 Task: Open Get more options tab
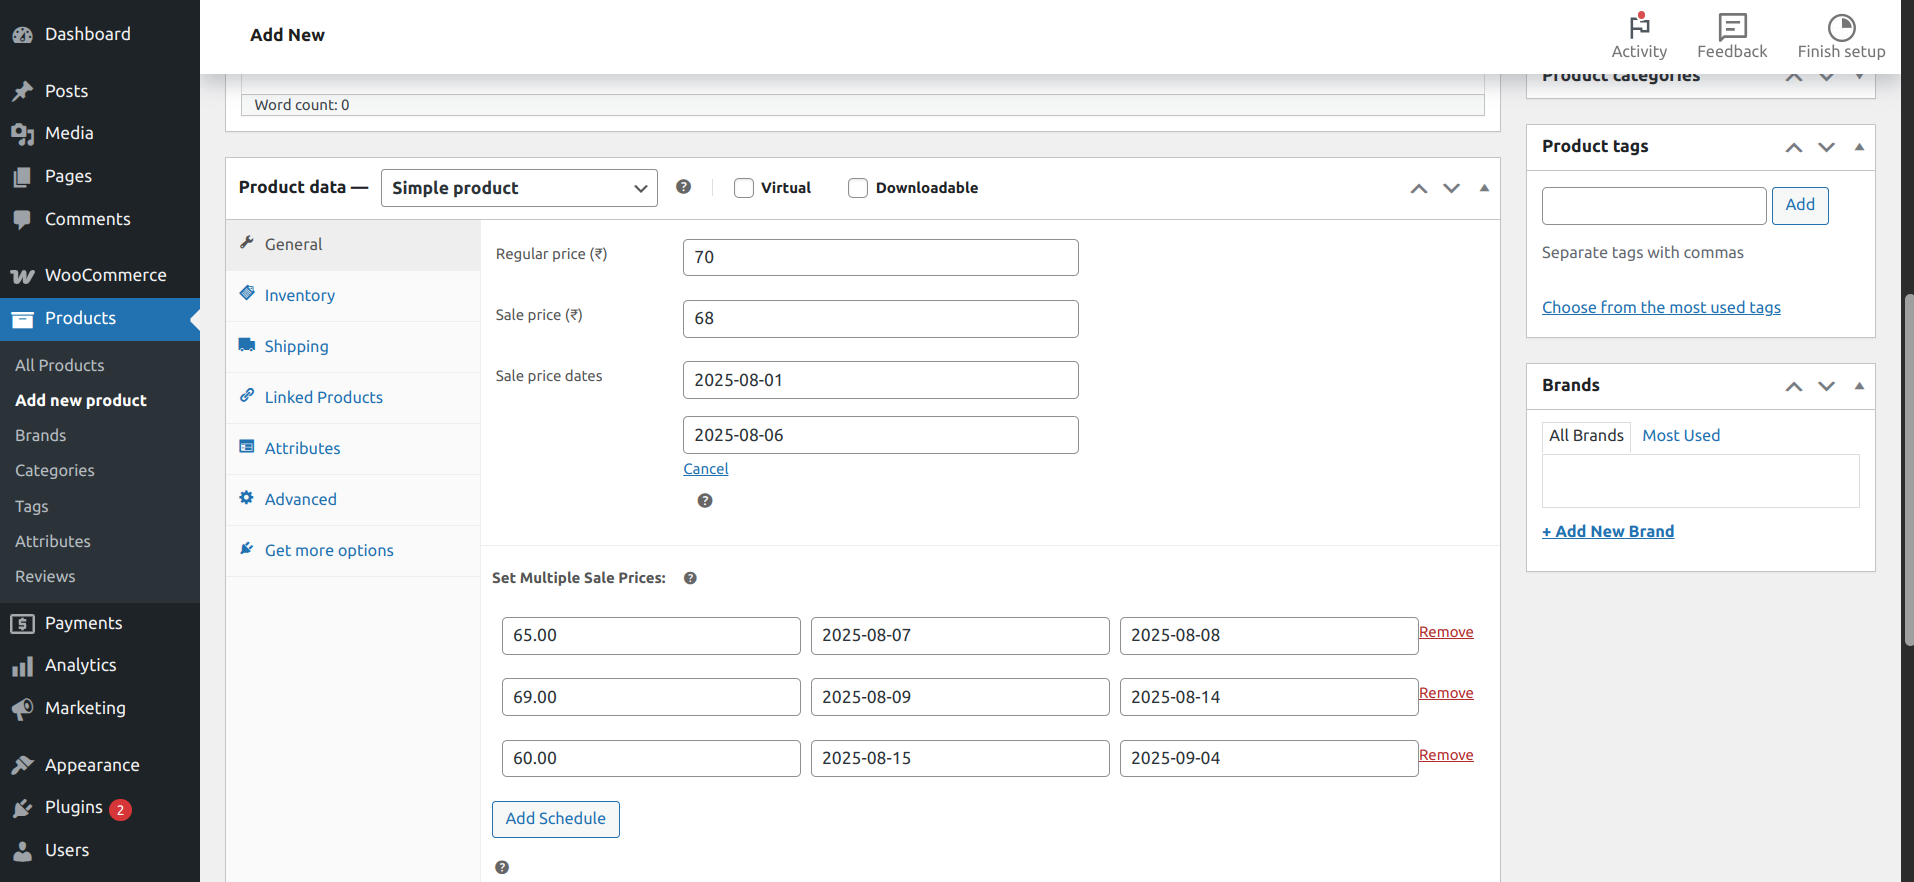(353, 551)
